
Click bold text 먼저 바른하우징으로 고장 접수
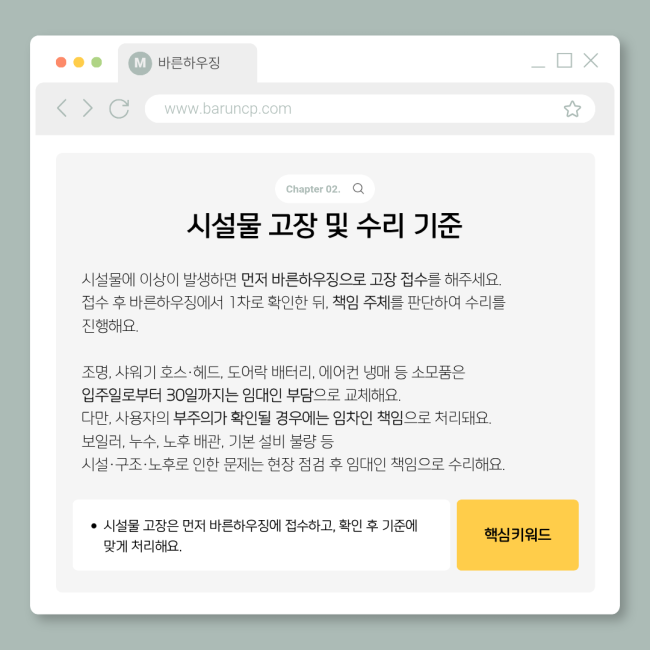coord(334,279)
